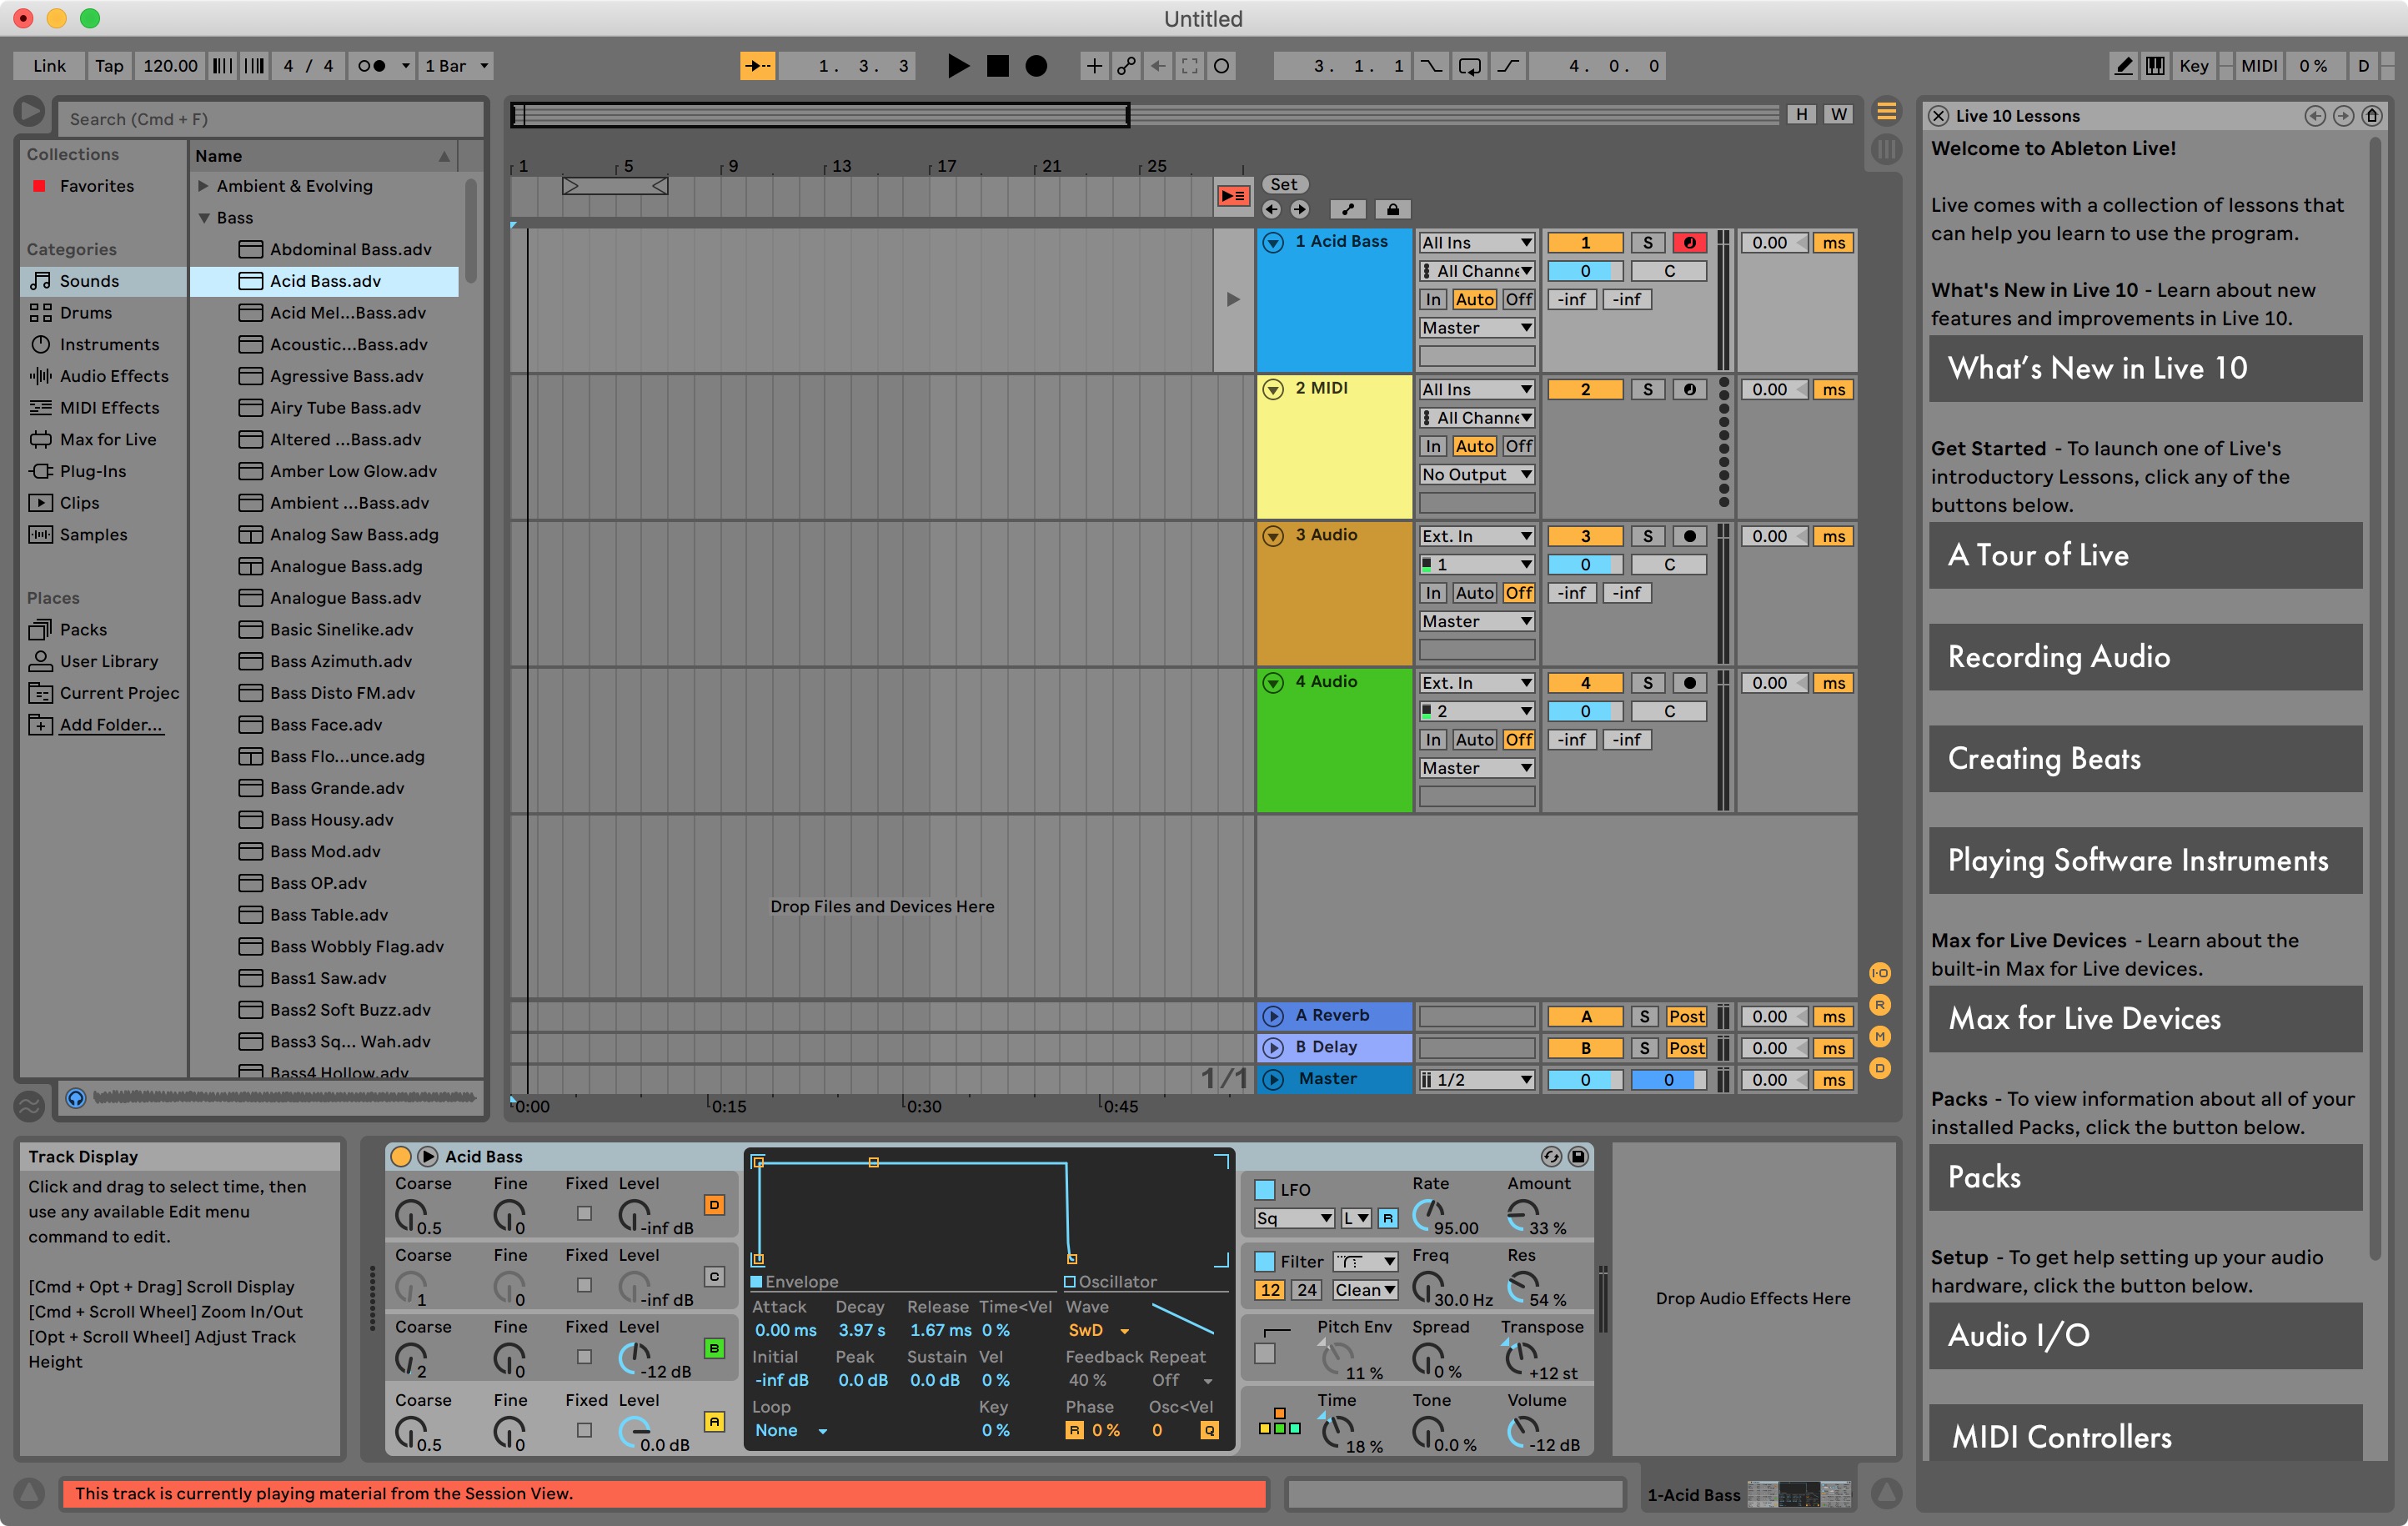Screen dimensions: 2408x1526
Task: Click the Add Folder link
Action: pos(111,726)
